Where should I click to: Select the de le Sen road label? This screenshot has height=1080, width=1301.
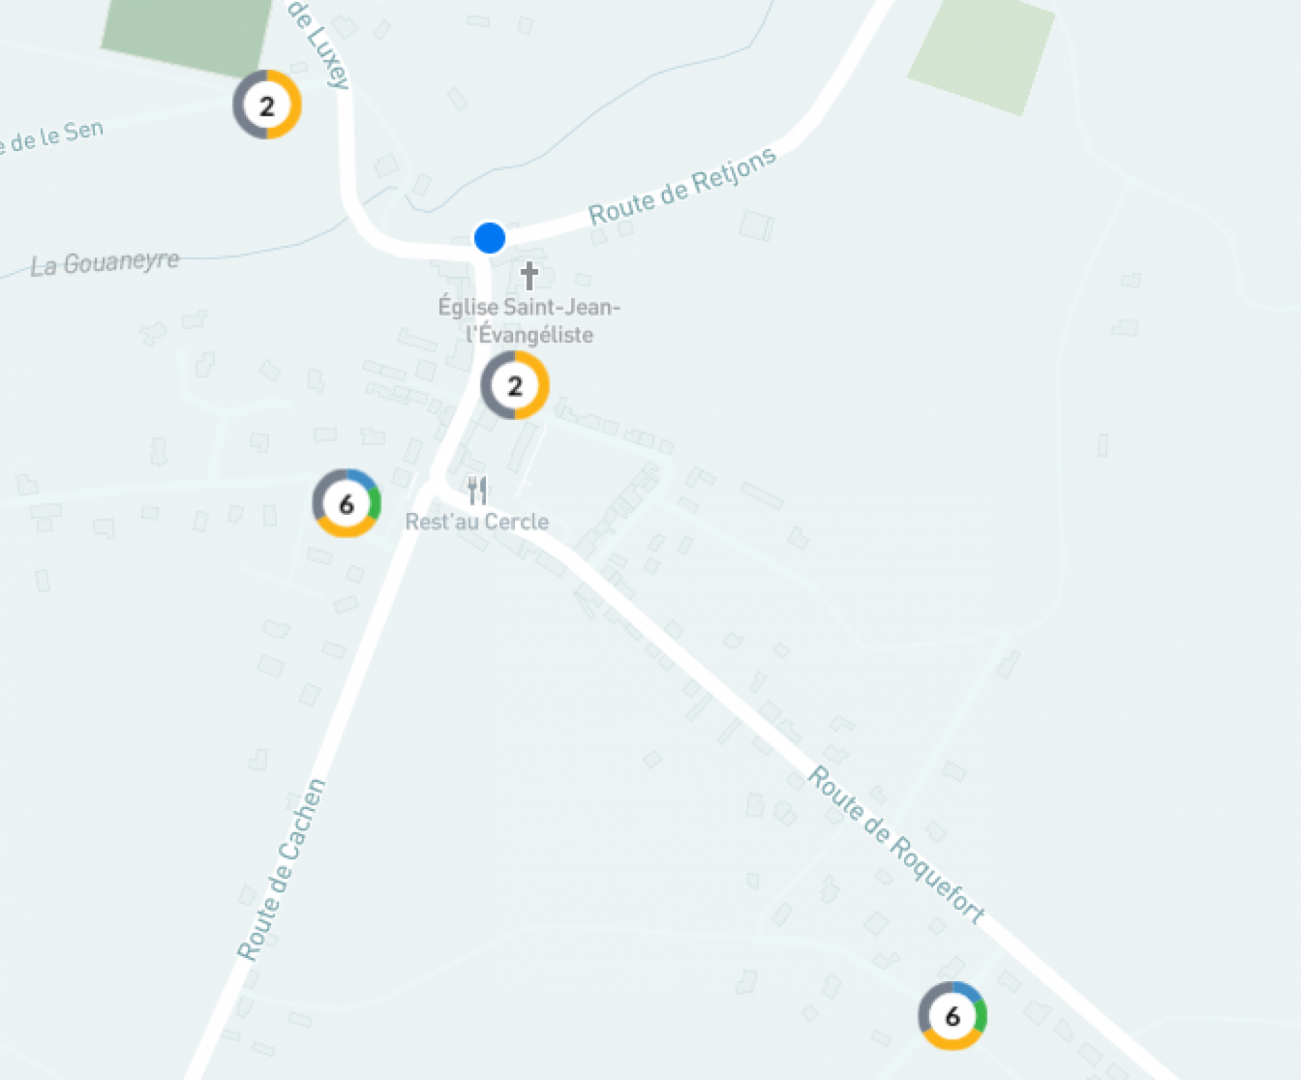(52, 137)
